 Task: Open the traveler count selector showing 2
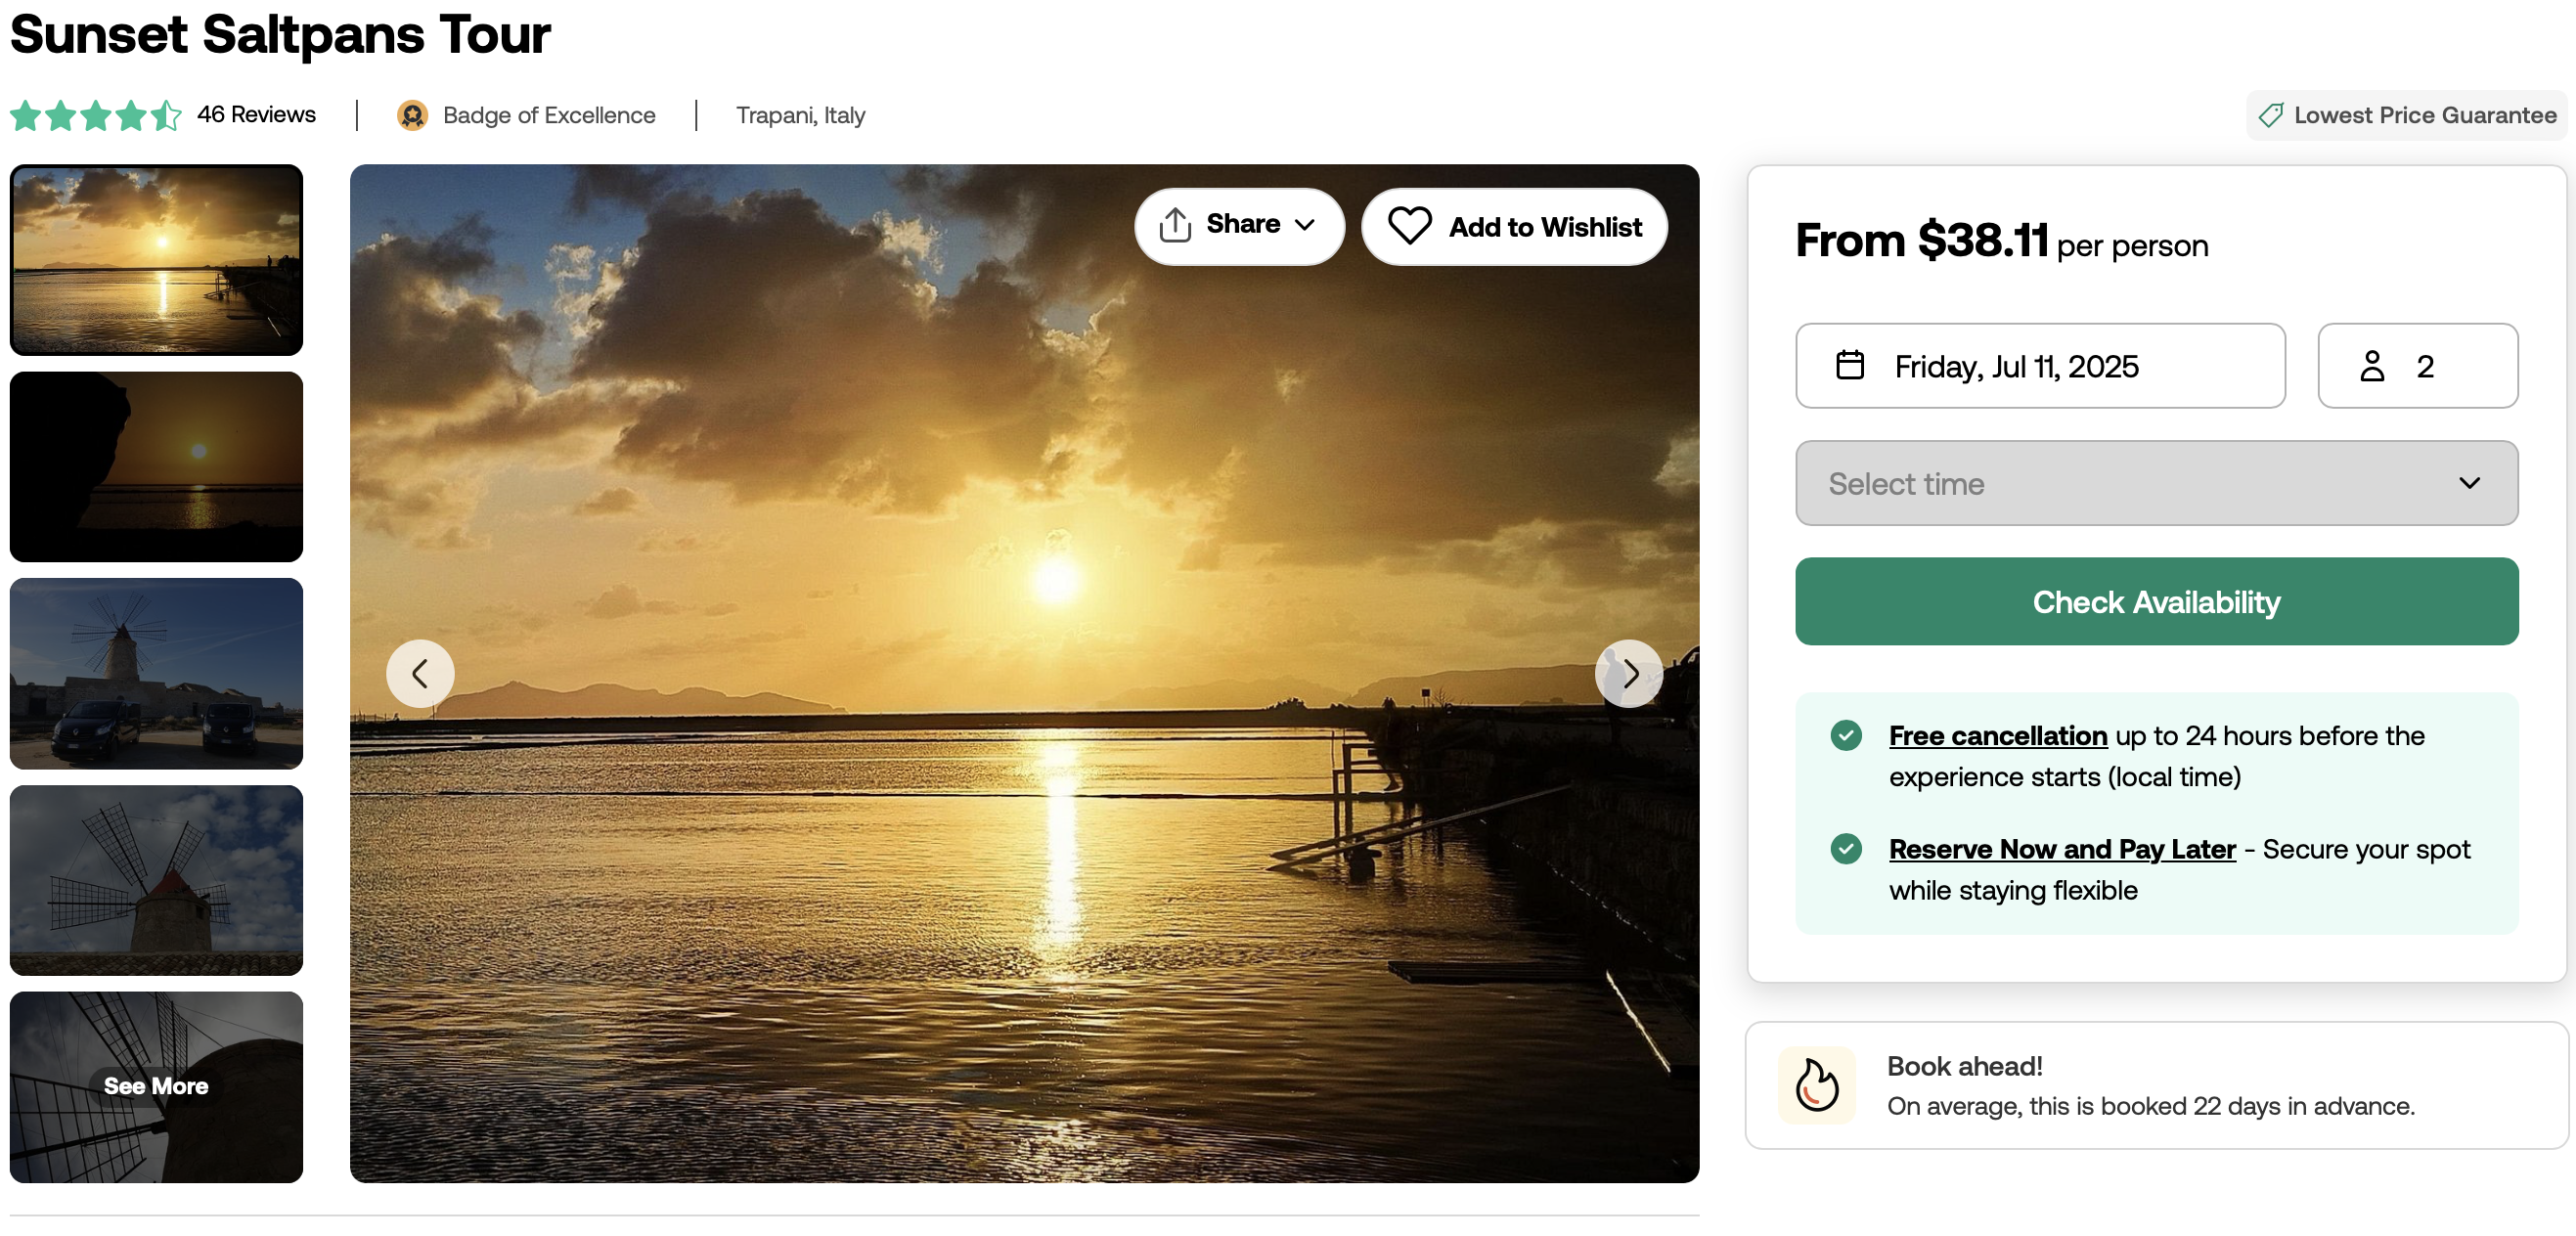2417,365
